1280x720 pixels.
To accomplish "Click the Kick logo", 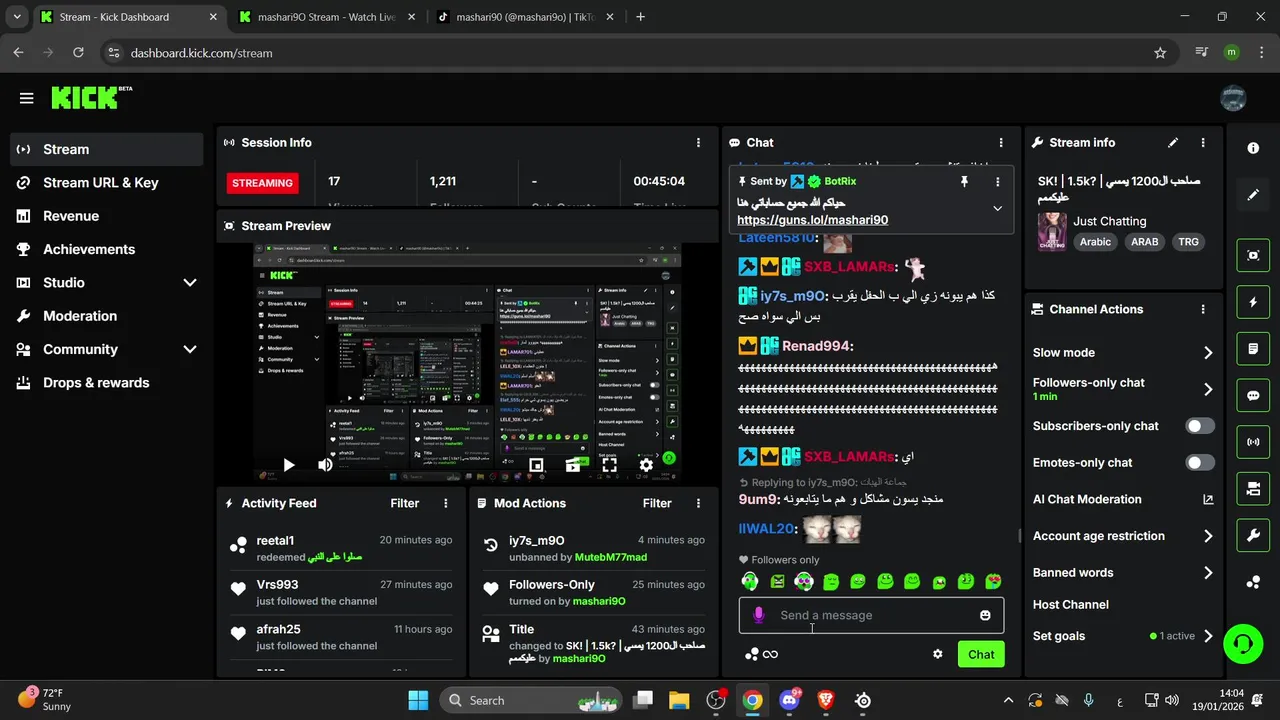I will (91, 97).
